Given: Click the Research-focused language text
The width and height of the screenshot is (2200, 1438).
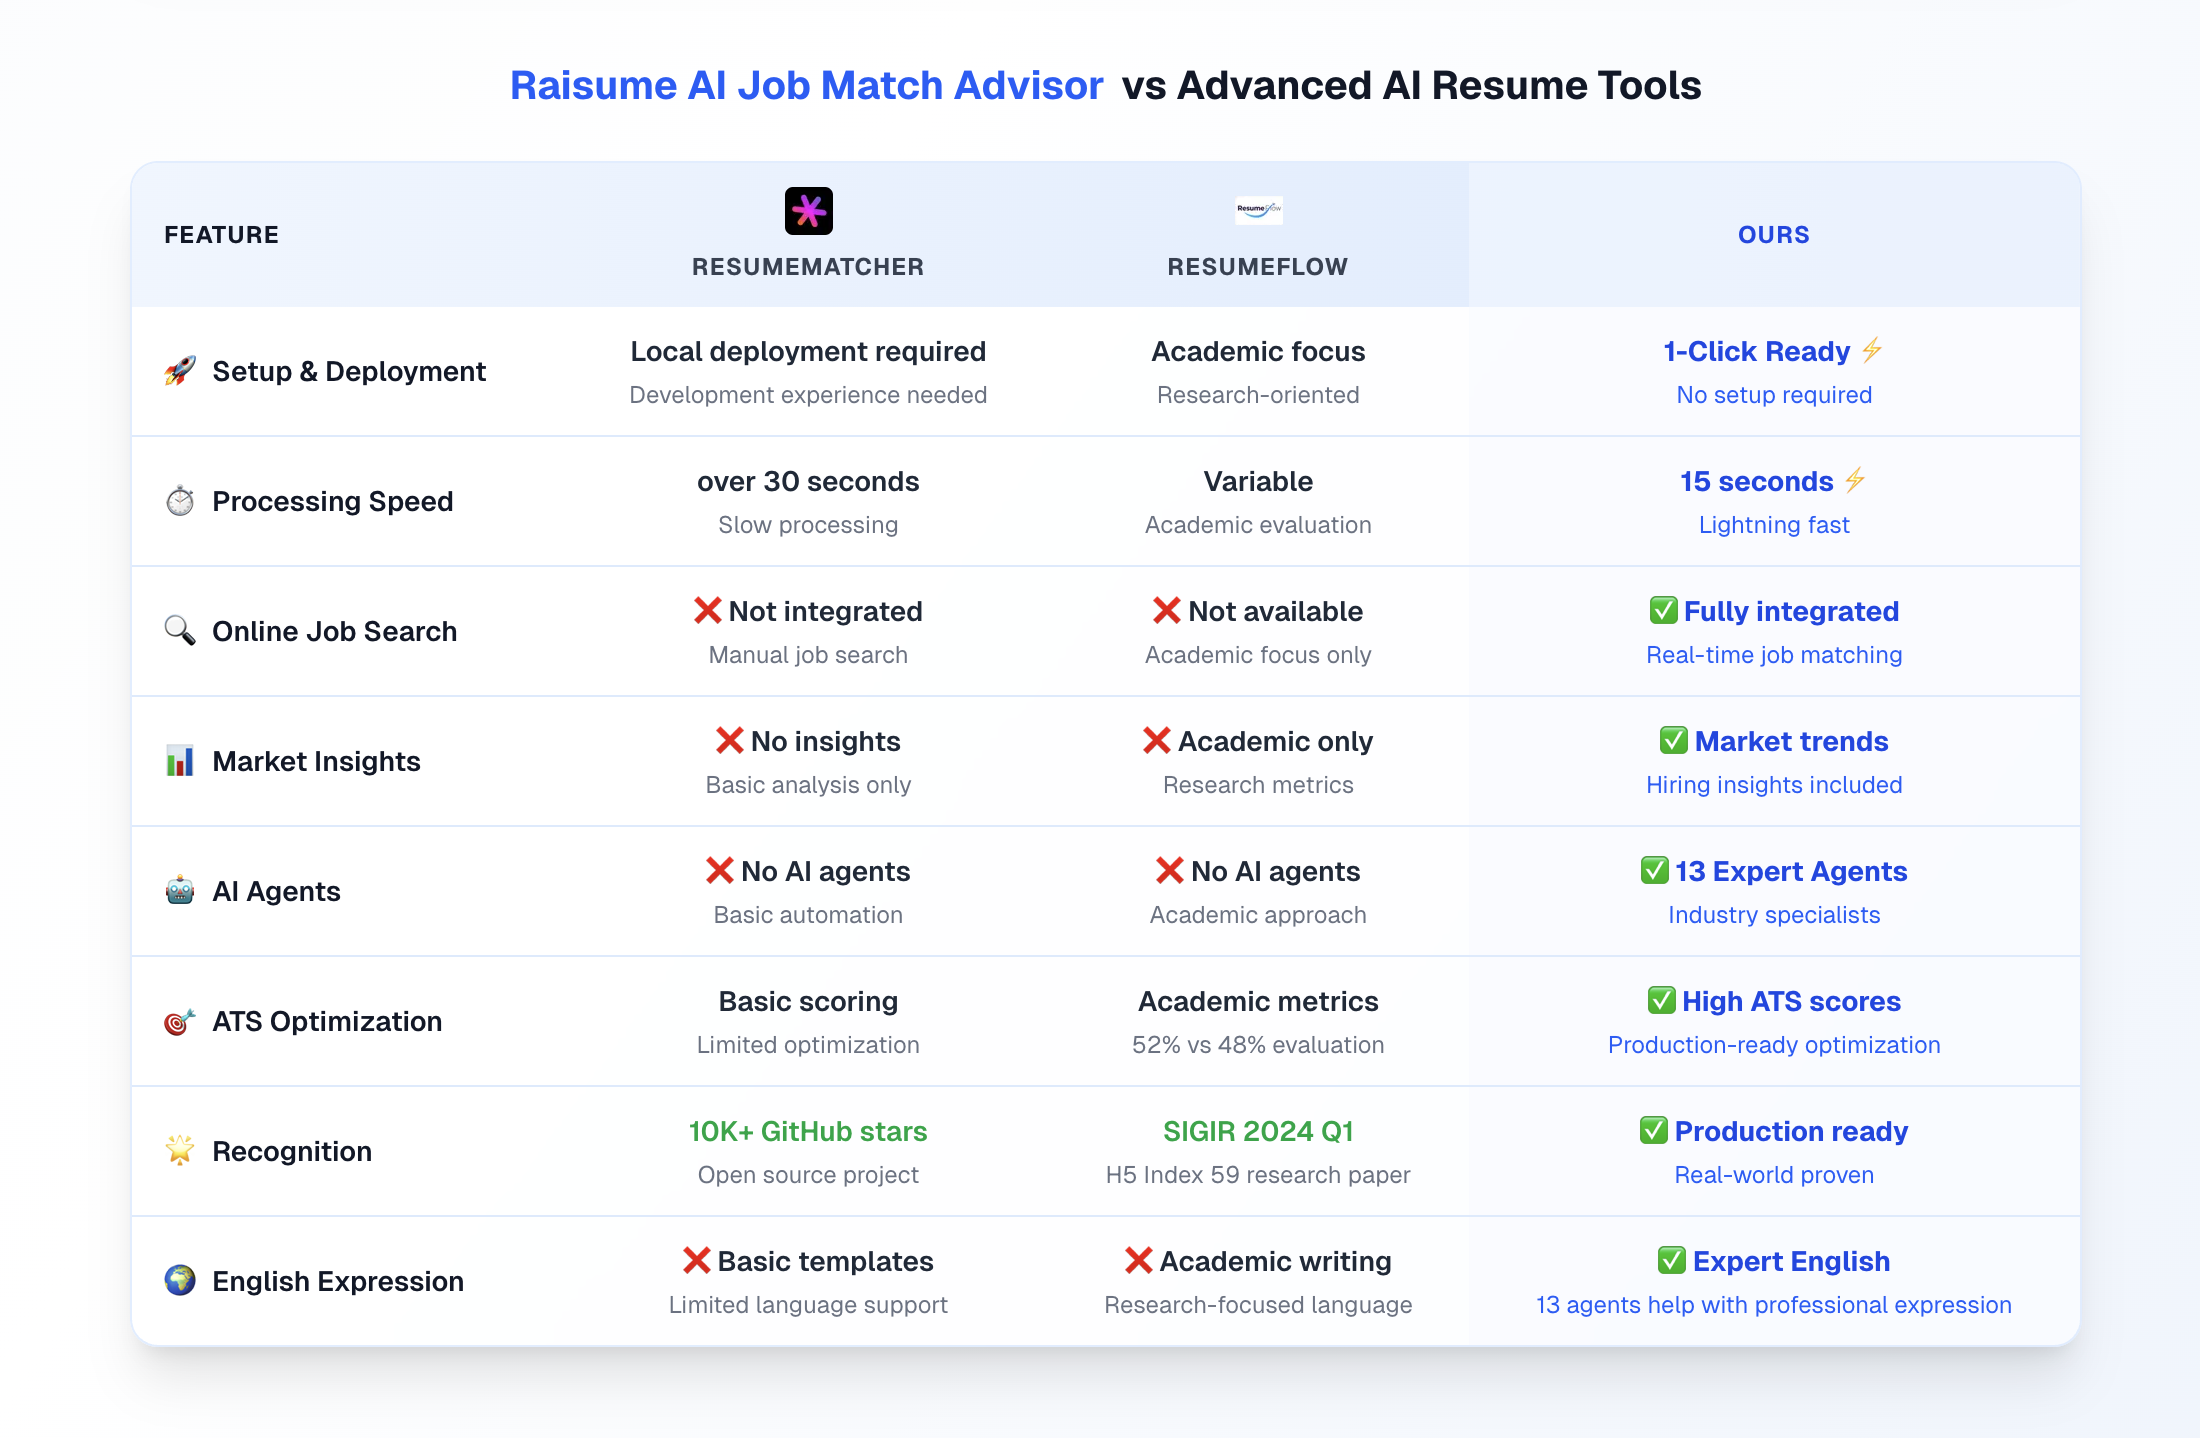Looking at the screenshot, I should [1258, 1305].
